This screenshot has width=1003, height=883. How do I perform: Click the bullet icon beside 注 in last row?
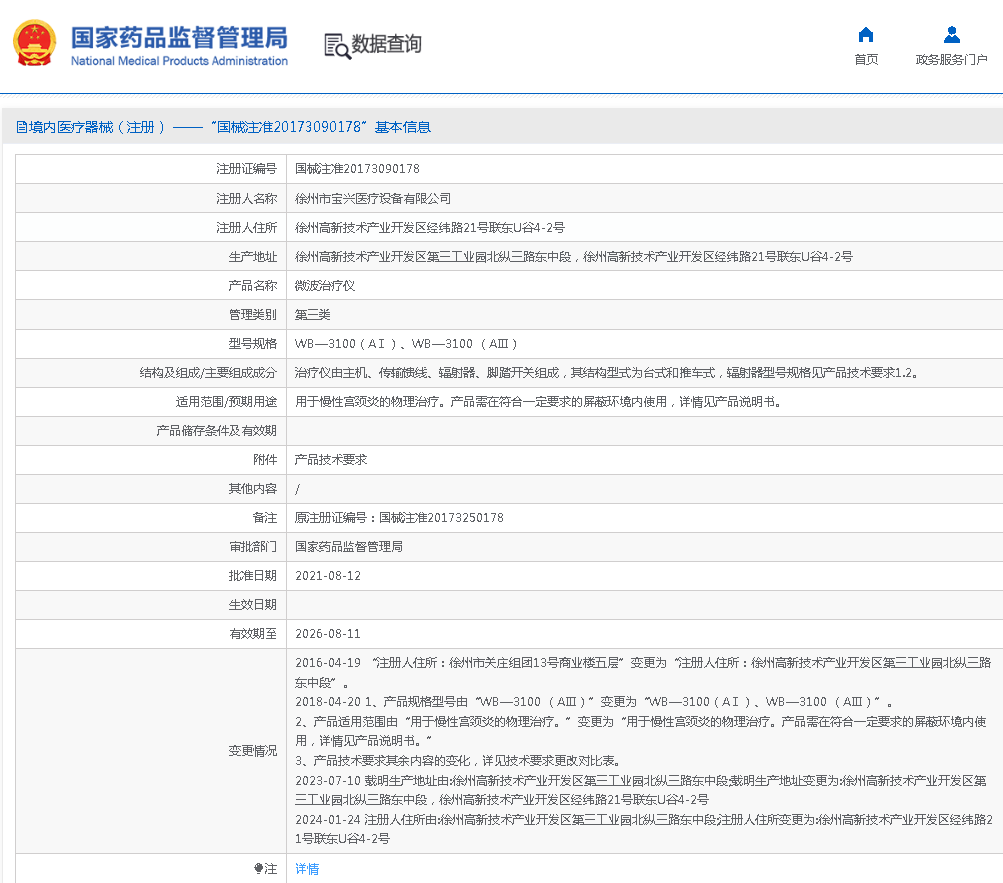(258, 868)
